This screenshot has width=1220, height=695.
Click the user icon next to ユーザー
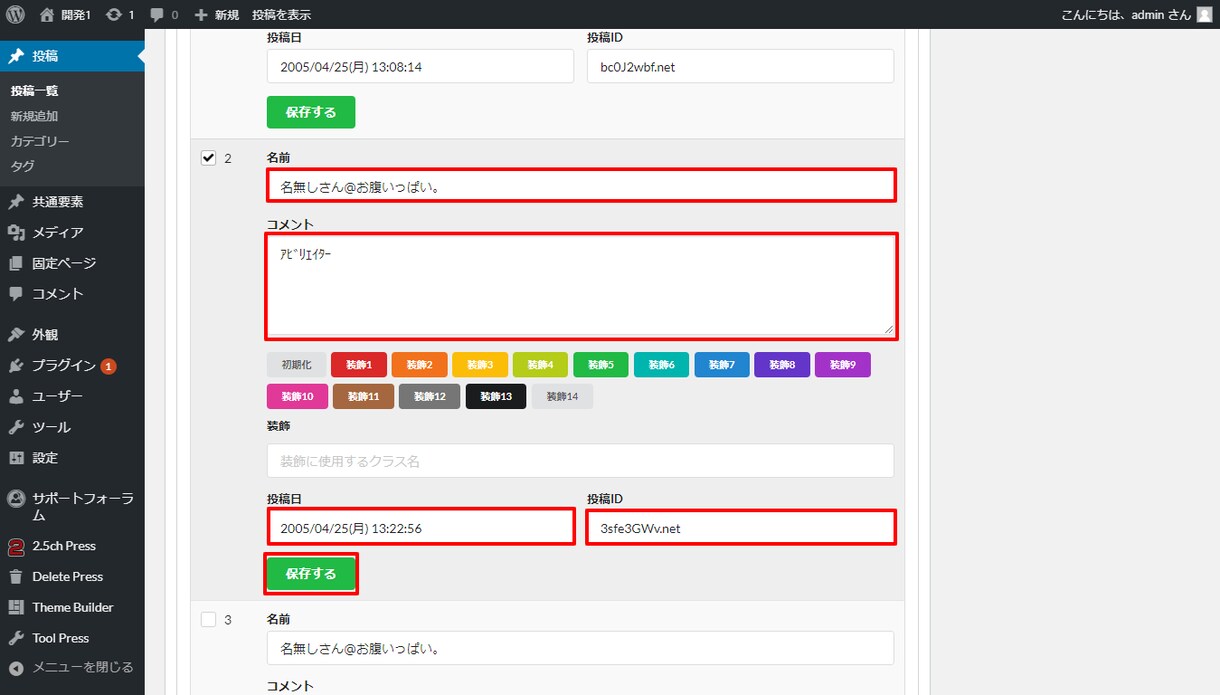coord(16,397)
